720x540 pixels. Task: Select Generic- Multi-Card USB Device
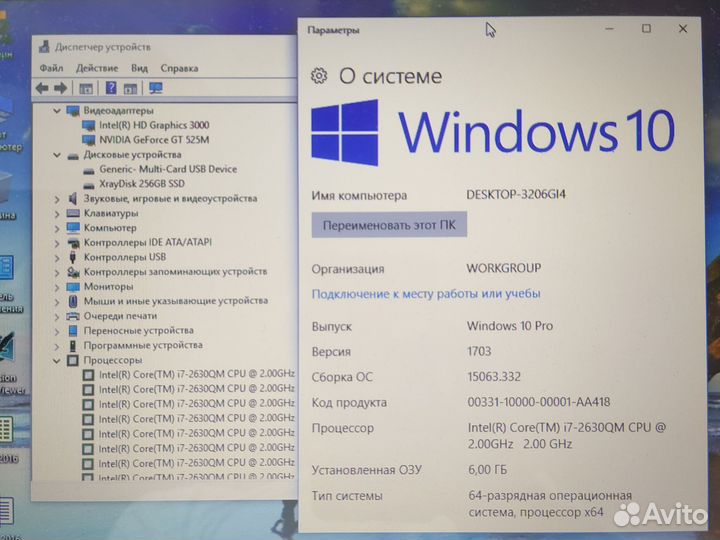(168, 169)
